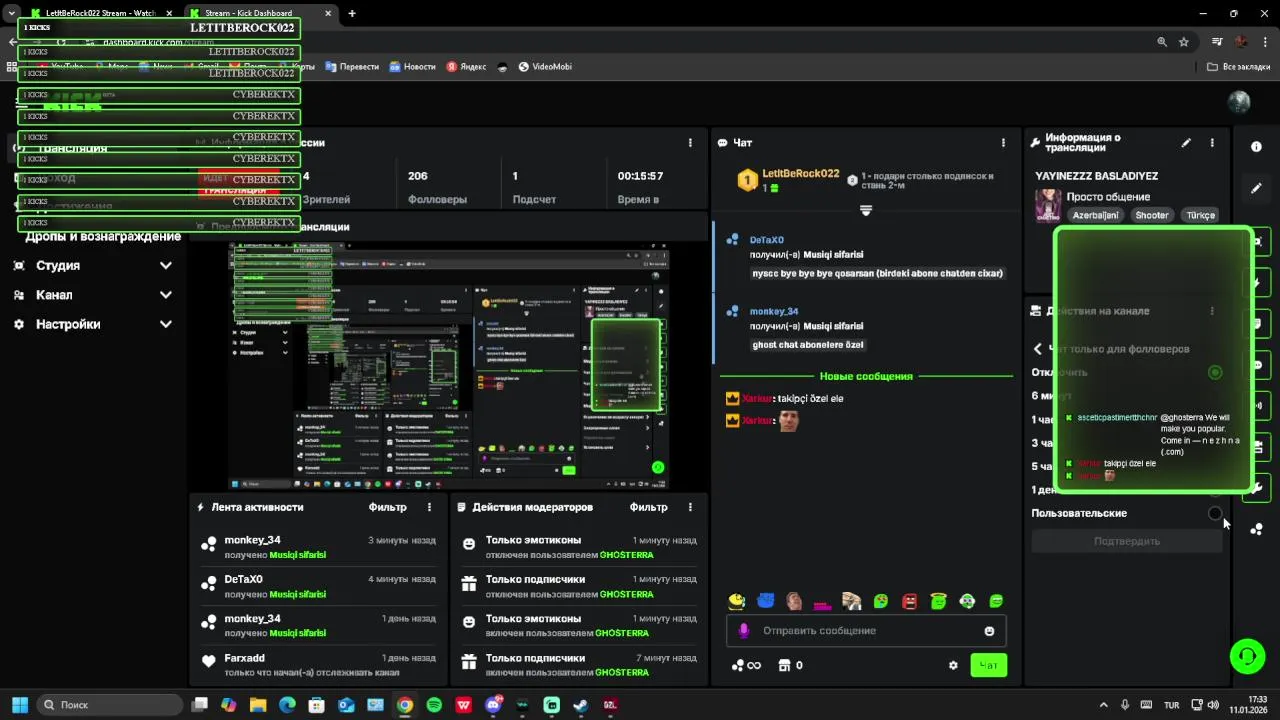Open monkey_34 username in chat
The height and width of the screenshot is (720, 1280).
[x=774, y=312]
